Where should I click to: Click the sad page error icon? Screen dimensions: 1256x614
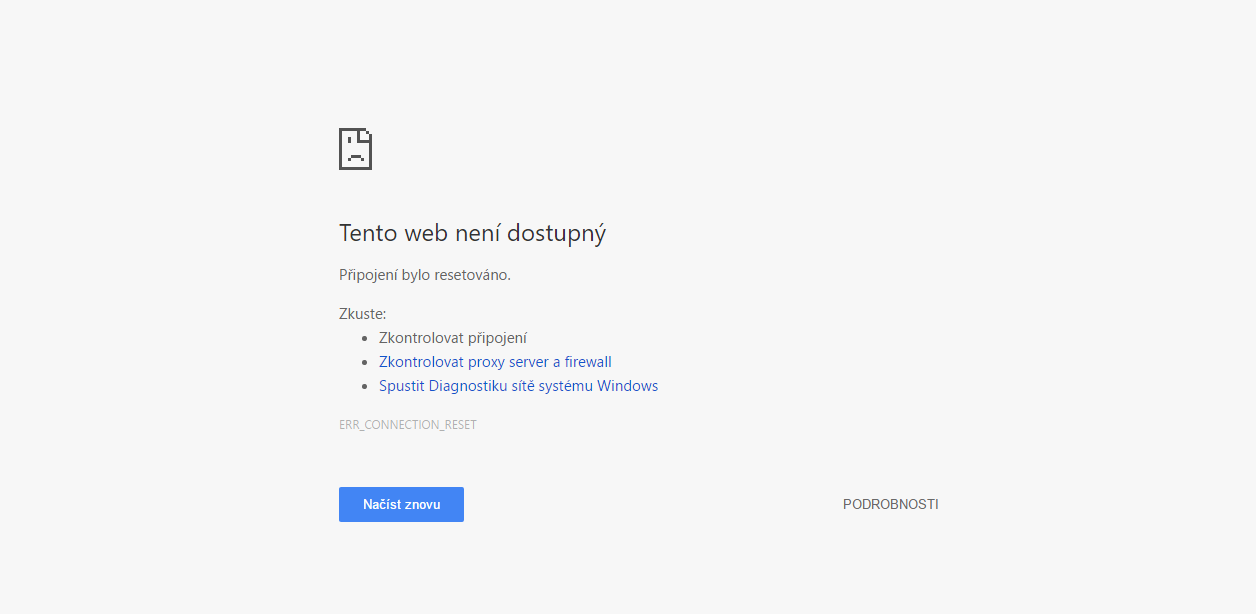pyautogui.click(x=355, y=149)
